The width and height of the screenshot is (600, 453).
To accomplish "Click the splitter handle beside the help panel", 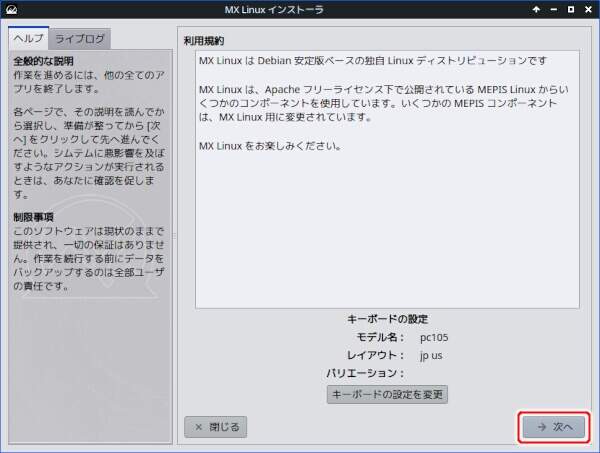I will click(x=174, y=237).
